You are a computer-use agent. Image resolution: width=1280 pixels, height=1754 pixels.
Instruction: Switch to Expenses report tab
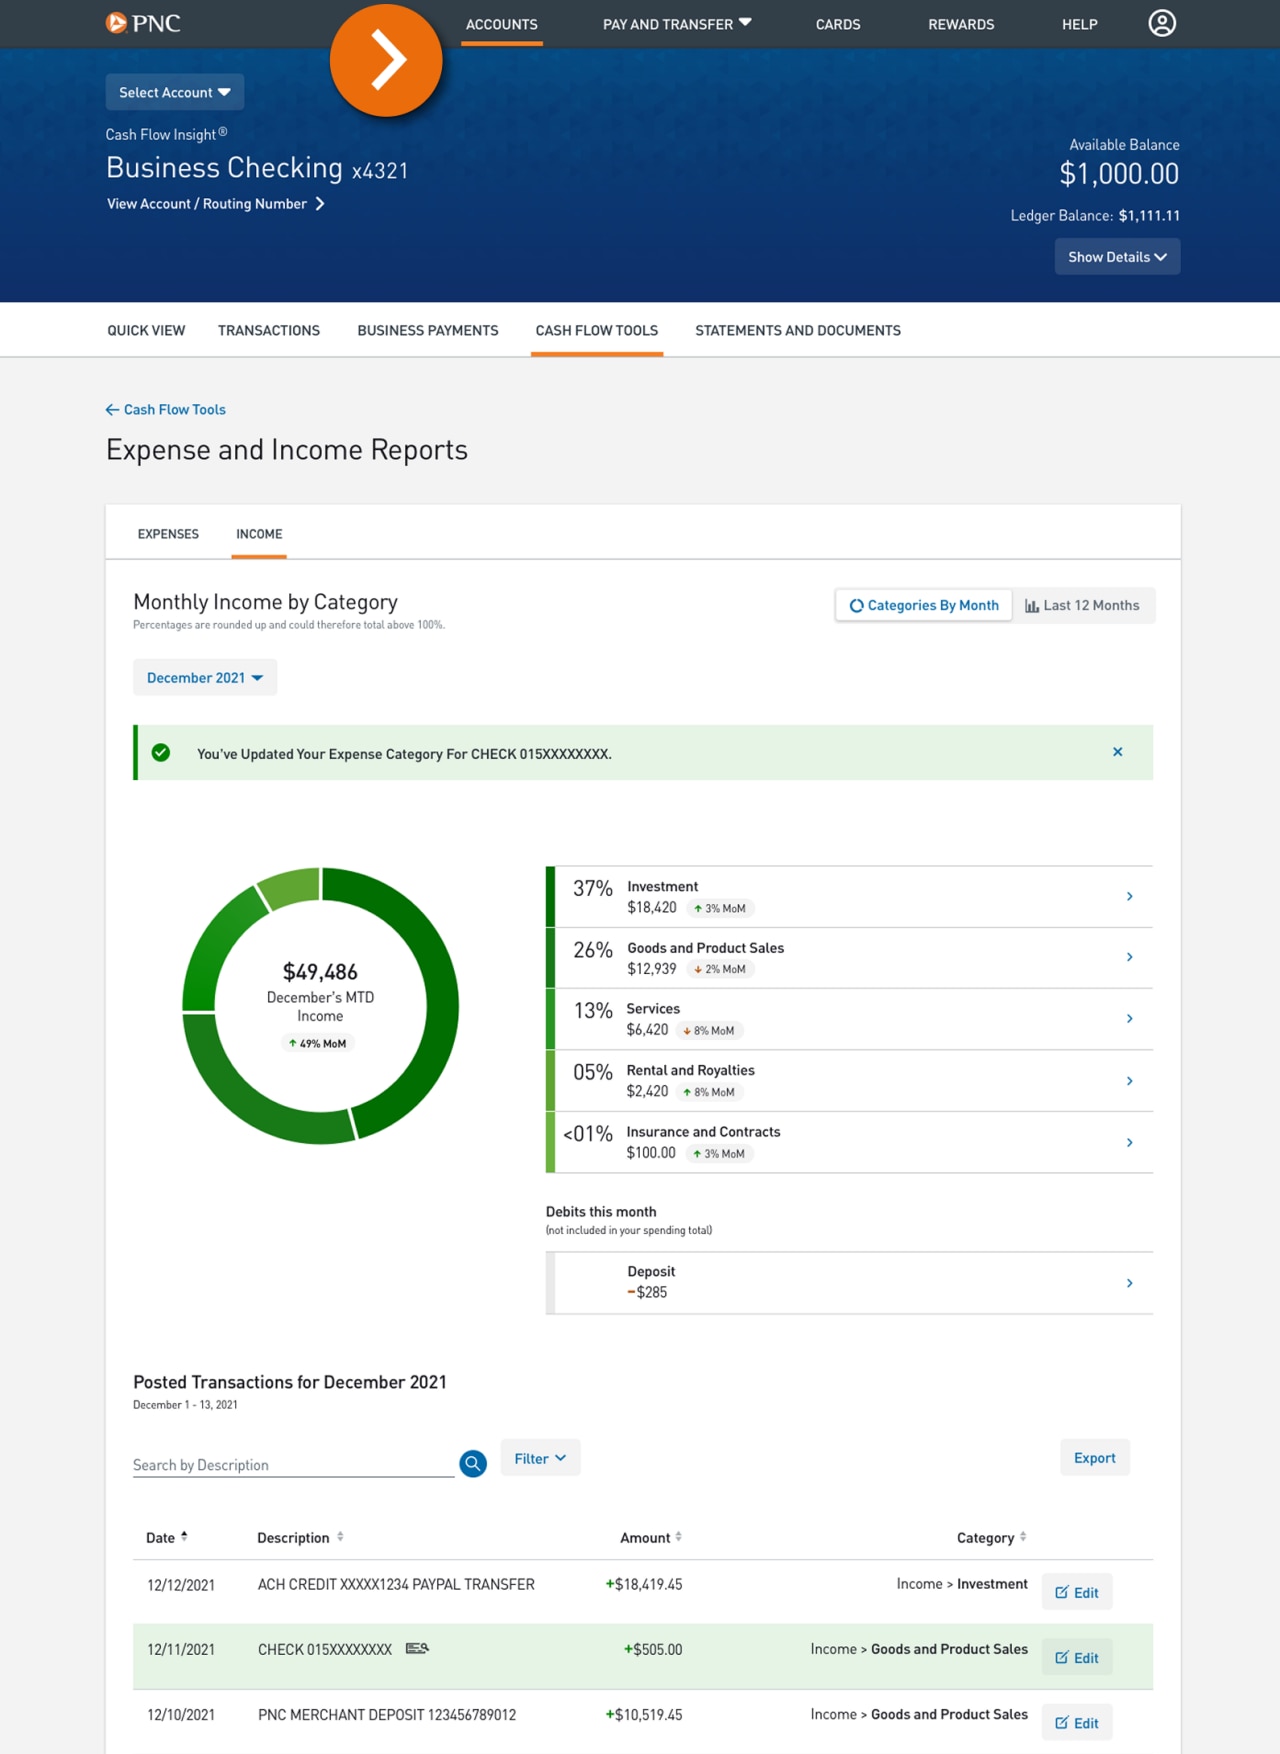(x=168, y=534)
